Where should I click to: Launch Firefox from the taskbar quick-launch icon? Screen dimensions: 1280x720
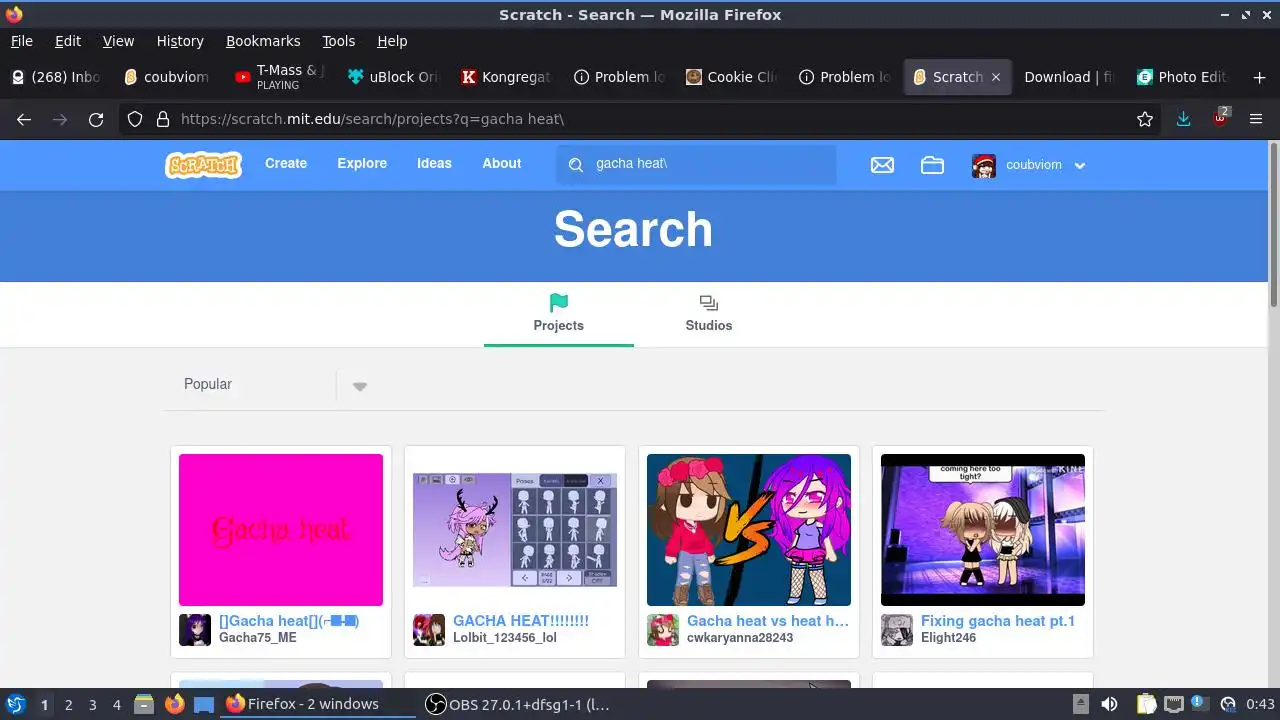(175, 704)
